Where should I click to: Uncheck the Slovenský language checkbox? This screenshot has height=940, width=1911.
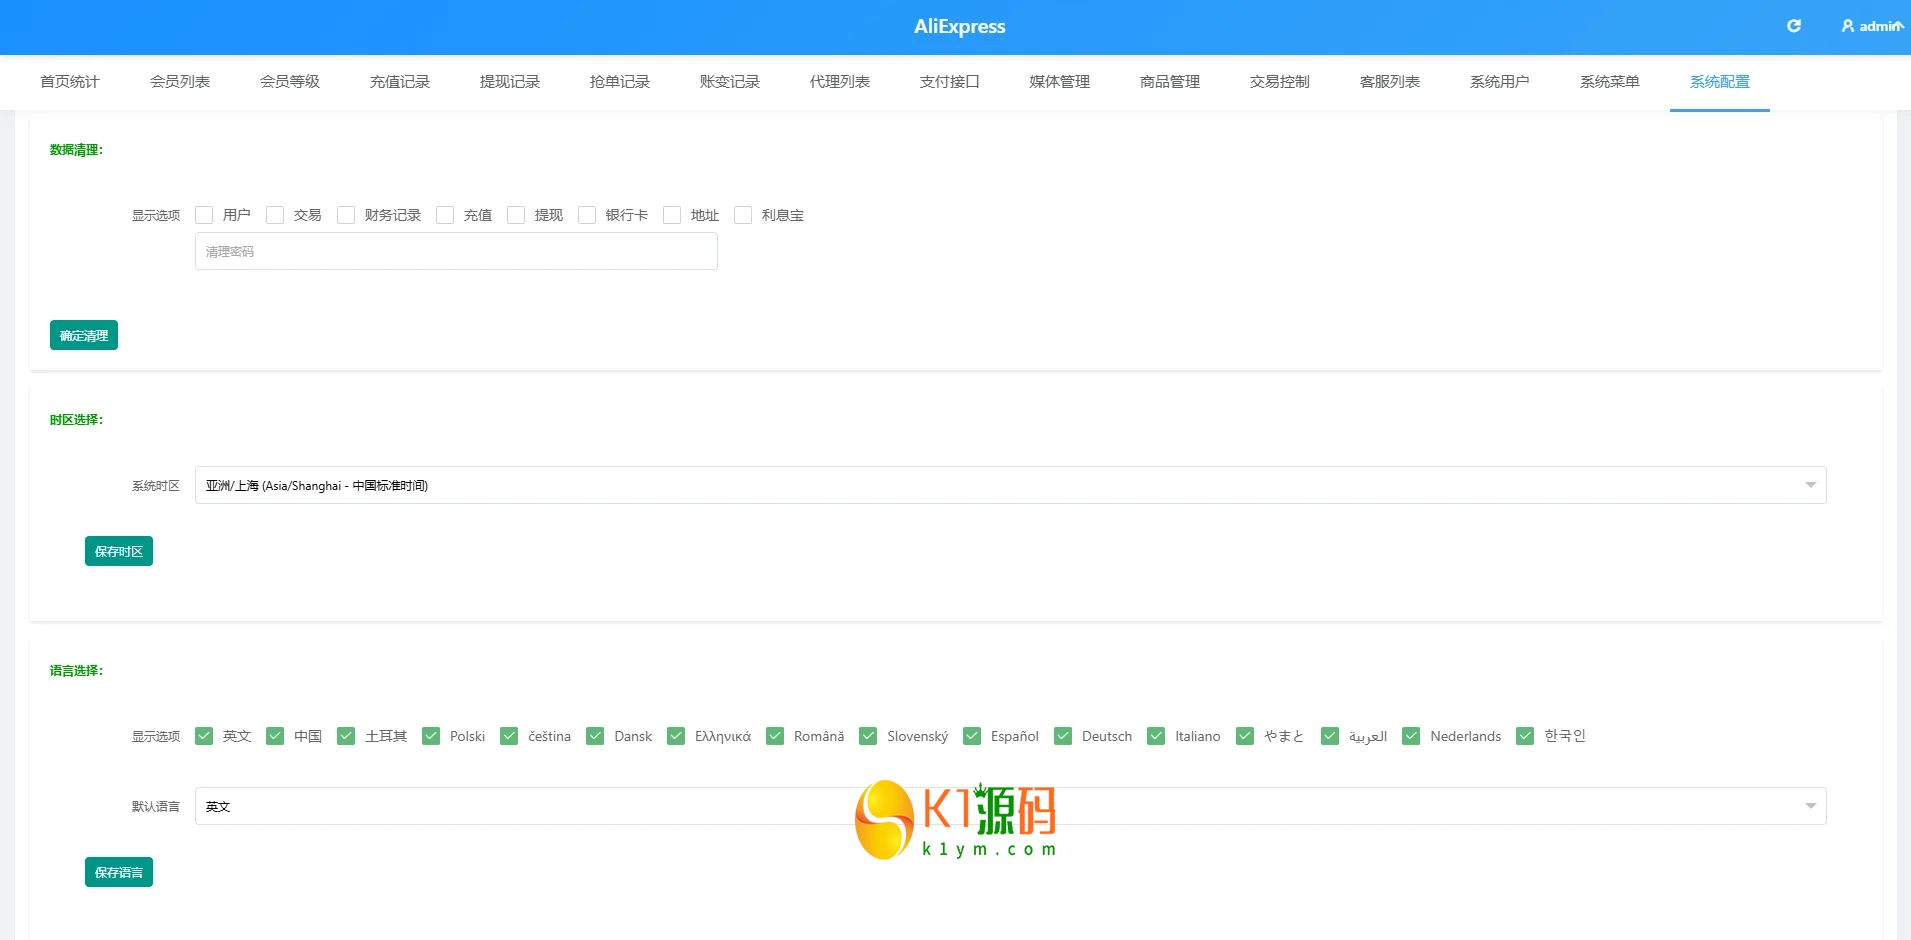click(868, 736)
